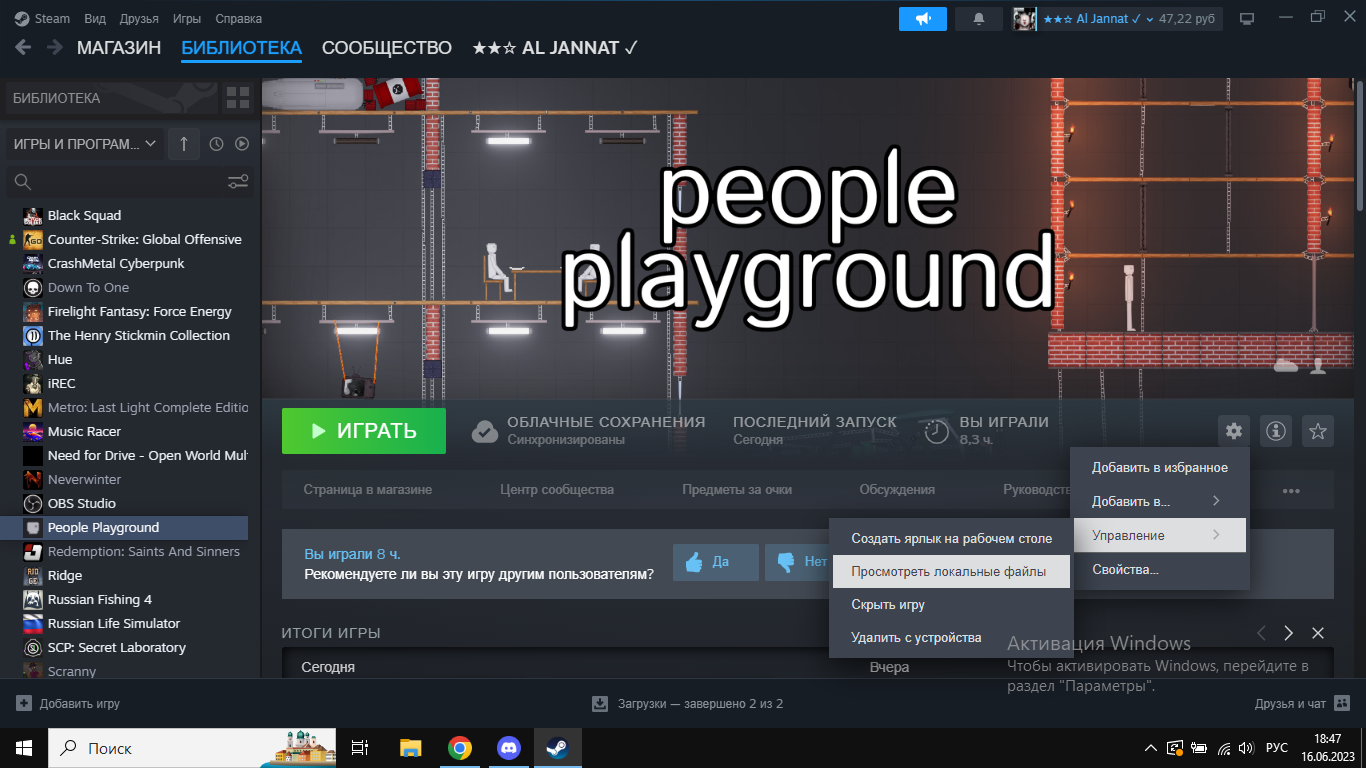Click the ready-to-play filter icon
The width and height of the screenshot is (1366, 768).
click(x=241, y=144)
